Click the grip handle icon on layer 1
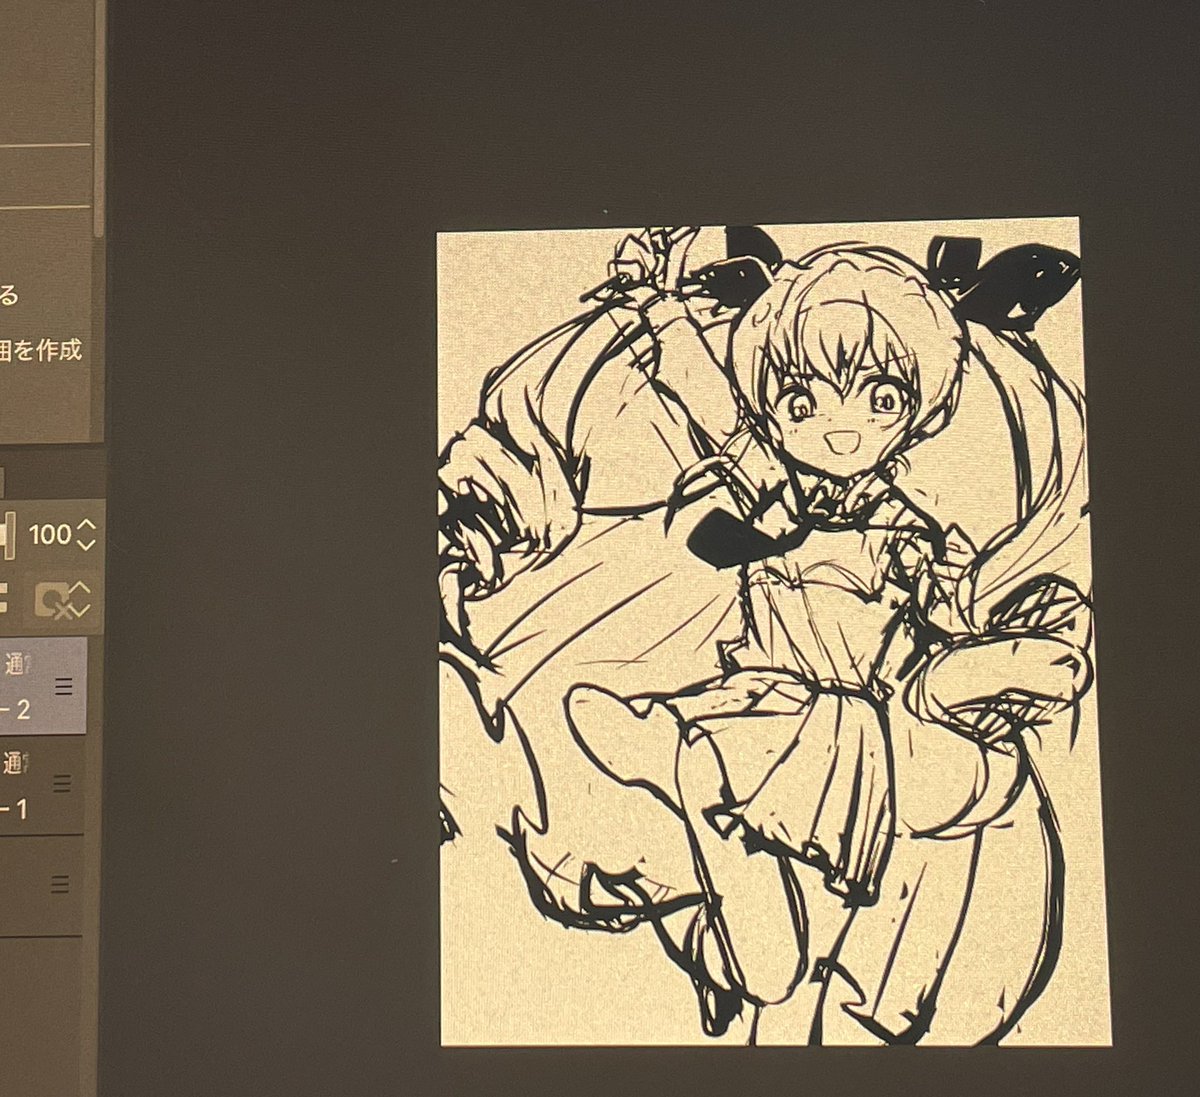Screen dimensions: 1200x1097 62,785
